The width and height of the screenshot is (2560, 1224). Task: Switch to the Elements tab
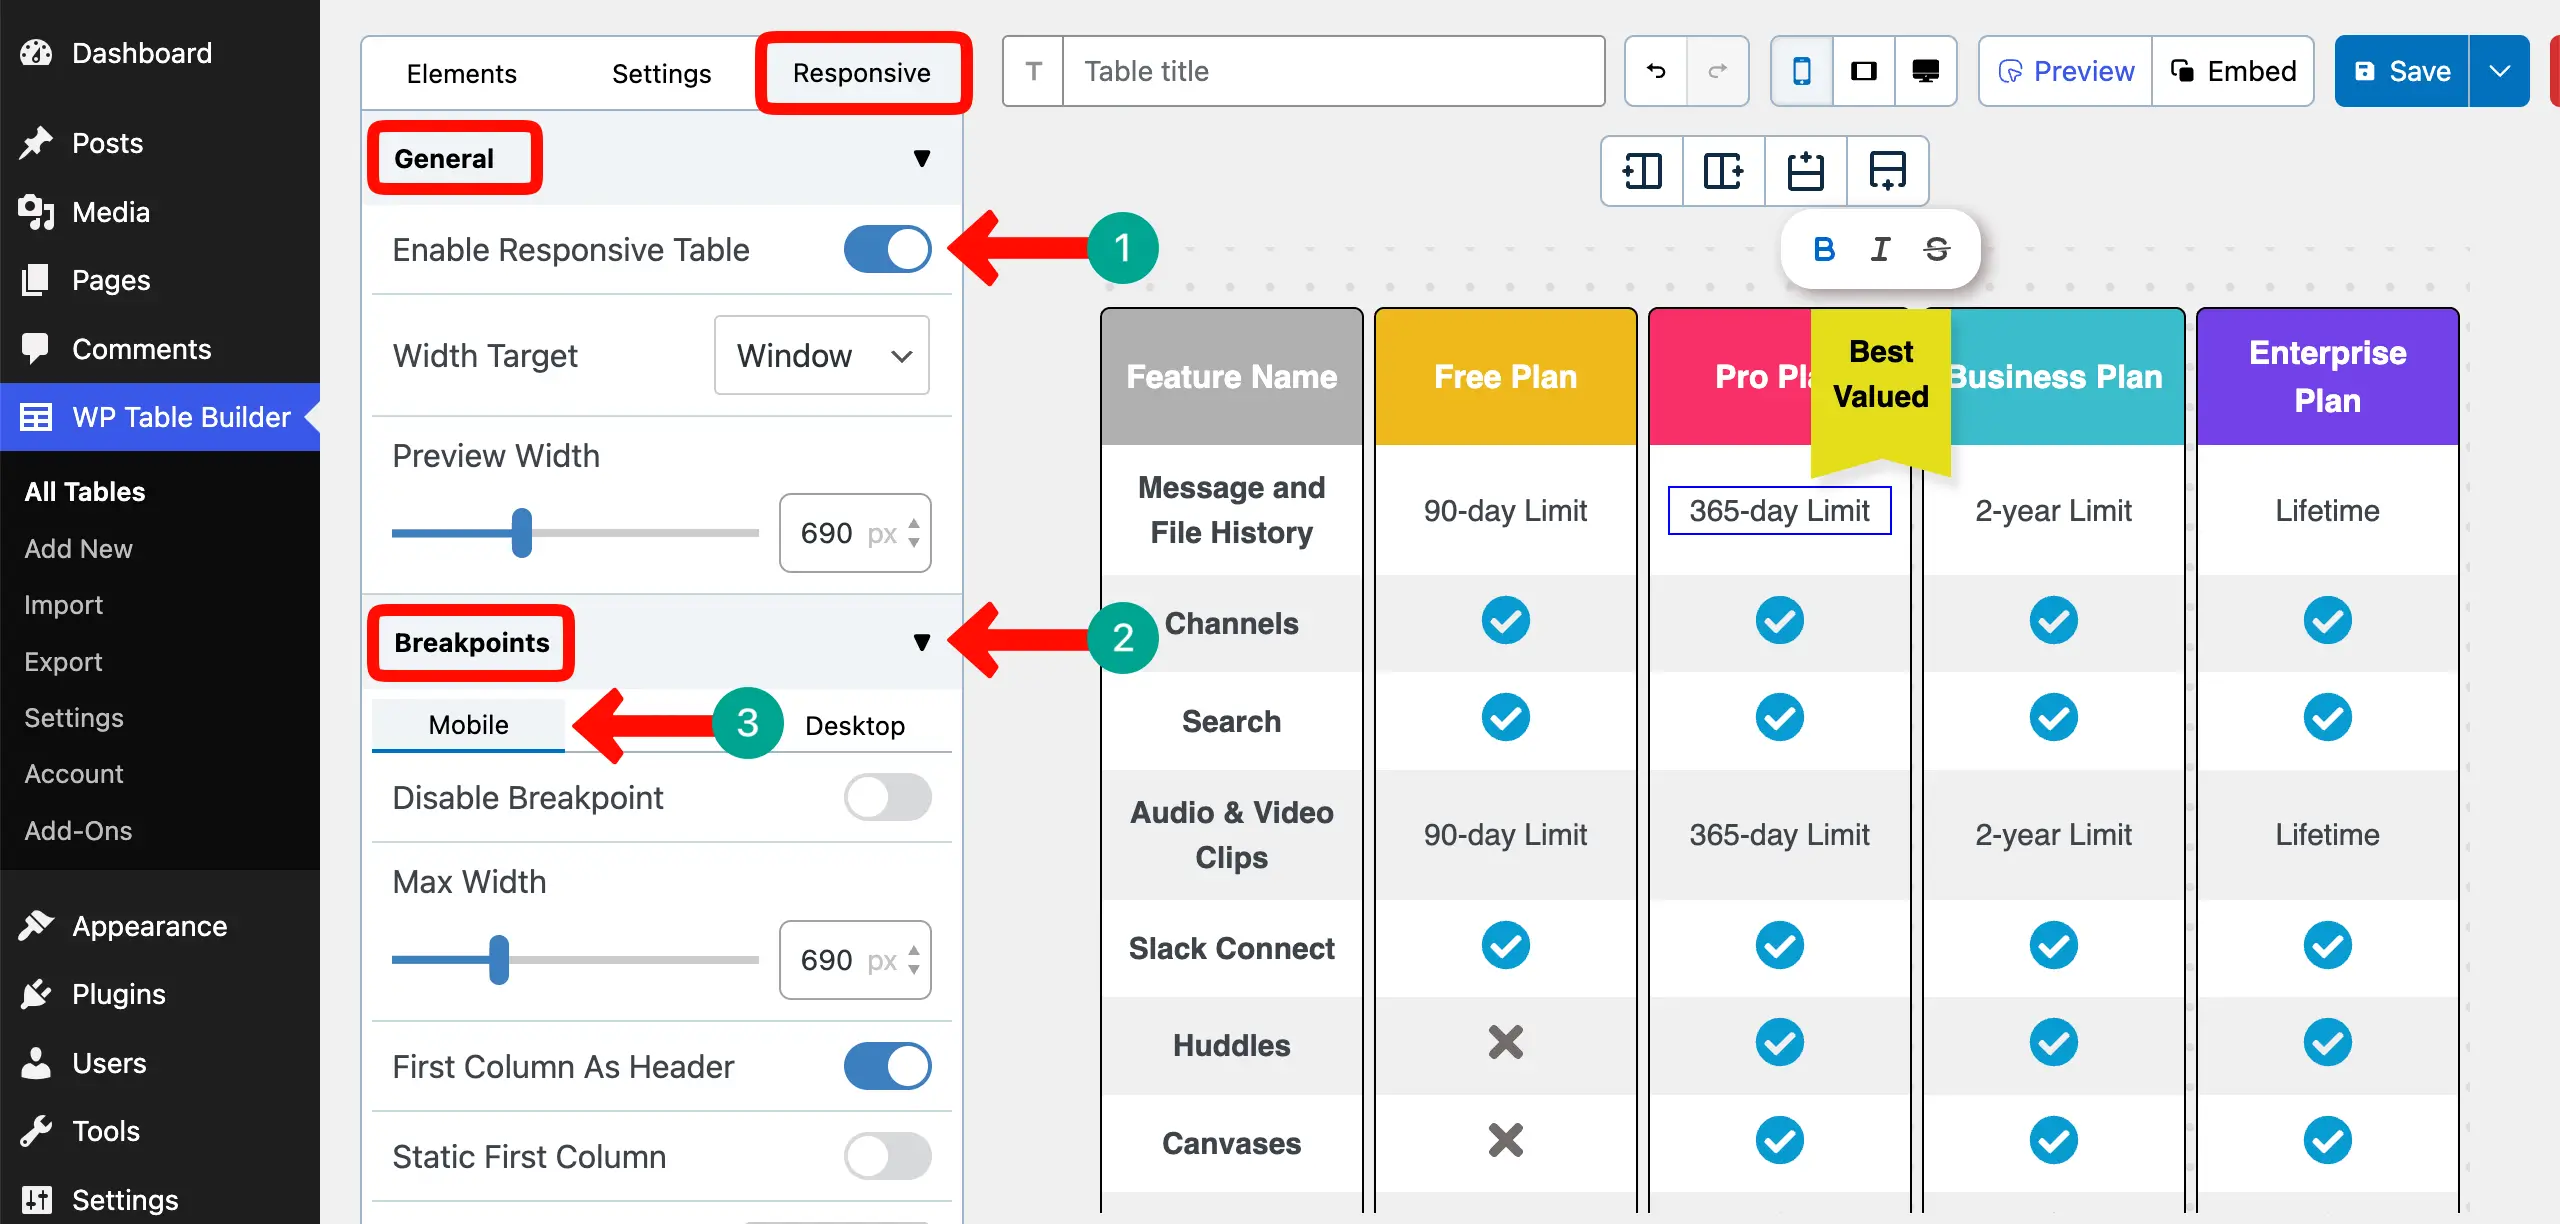(x=461, y=72)
